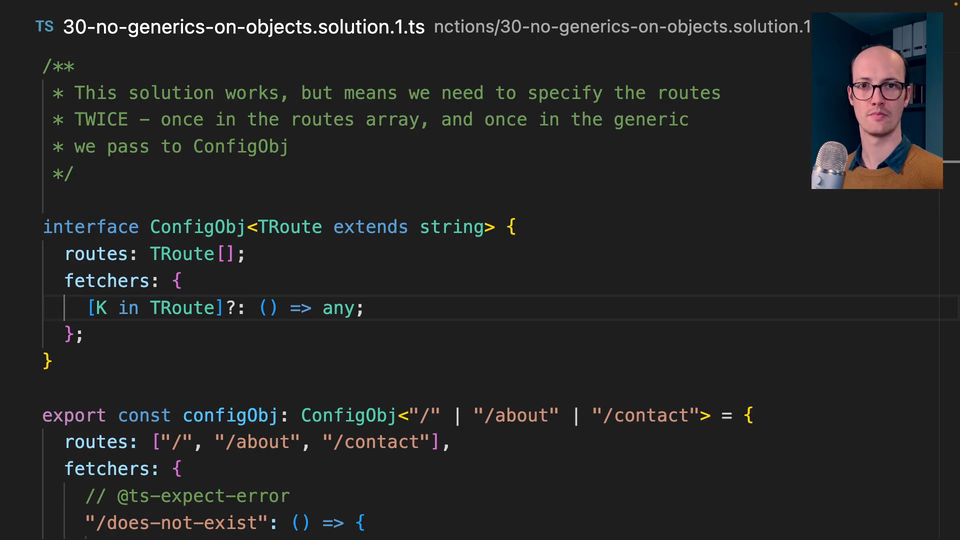Click the 'routes' property inside the interface
960x540 pixels.
[x=96, y=254]
